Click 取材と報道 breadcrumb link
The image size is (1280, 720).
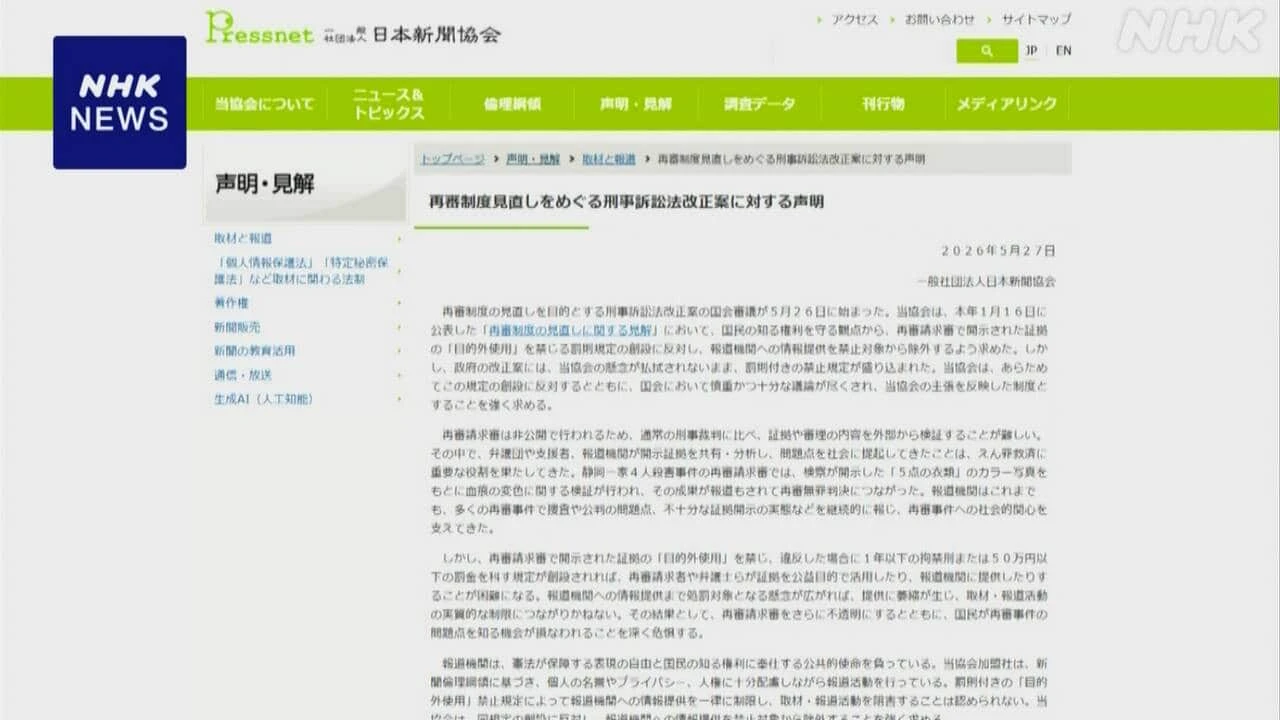(x=609, y=159)
